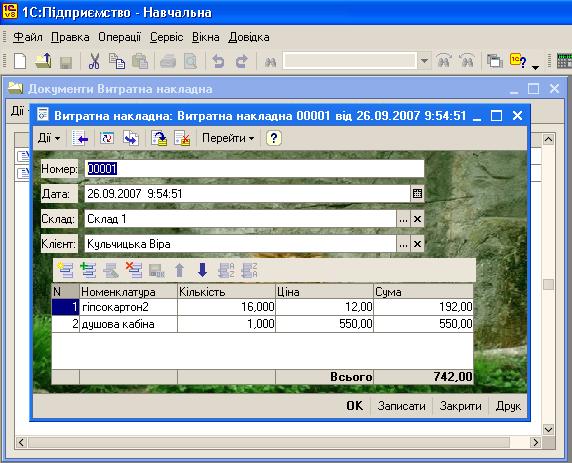Click the Refresh icon in invoice toolbar
The image size is (572, 463).
pos(107,138)
